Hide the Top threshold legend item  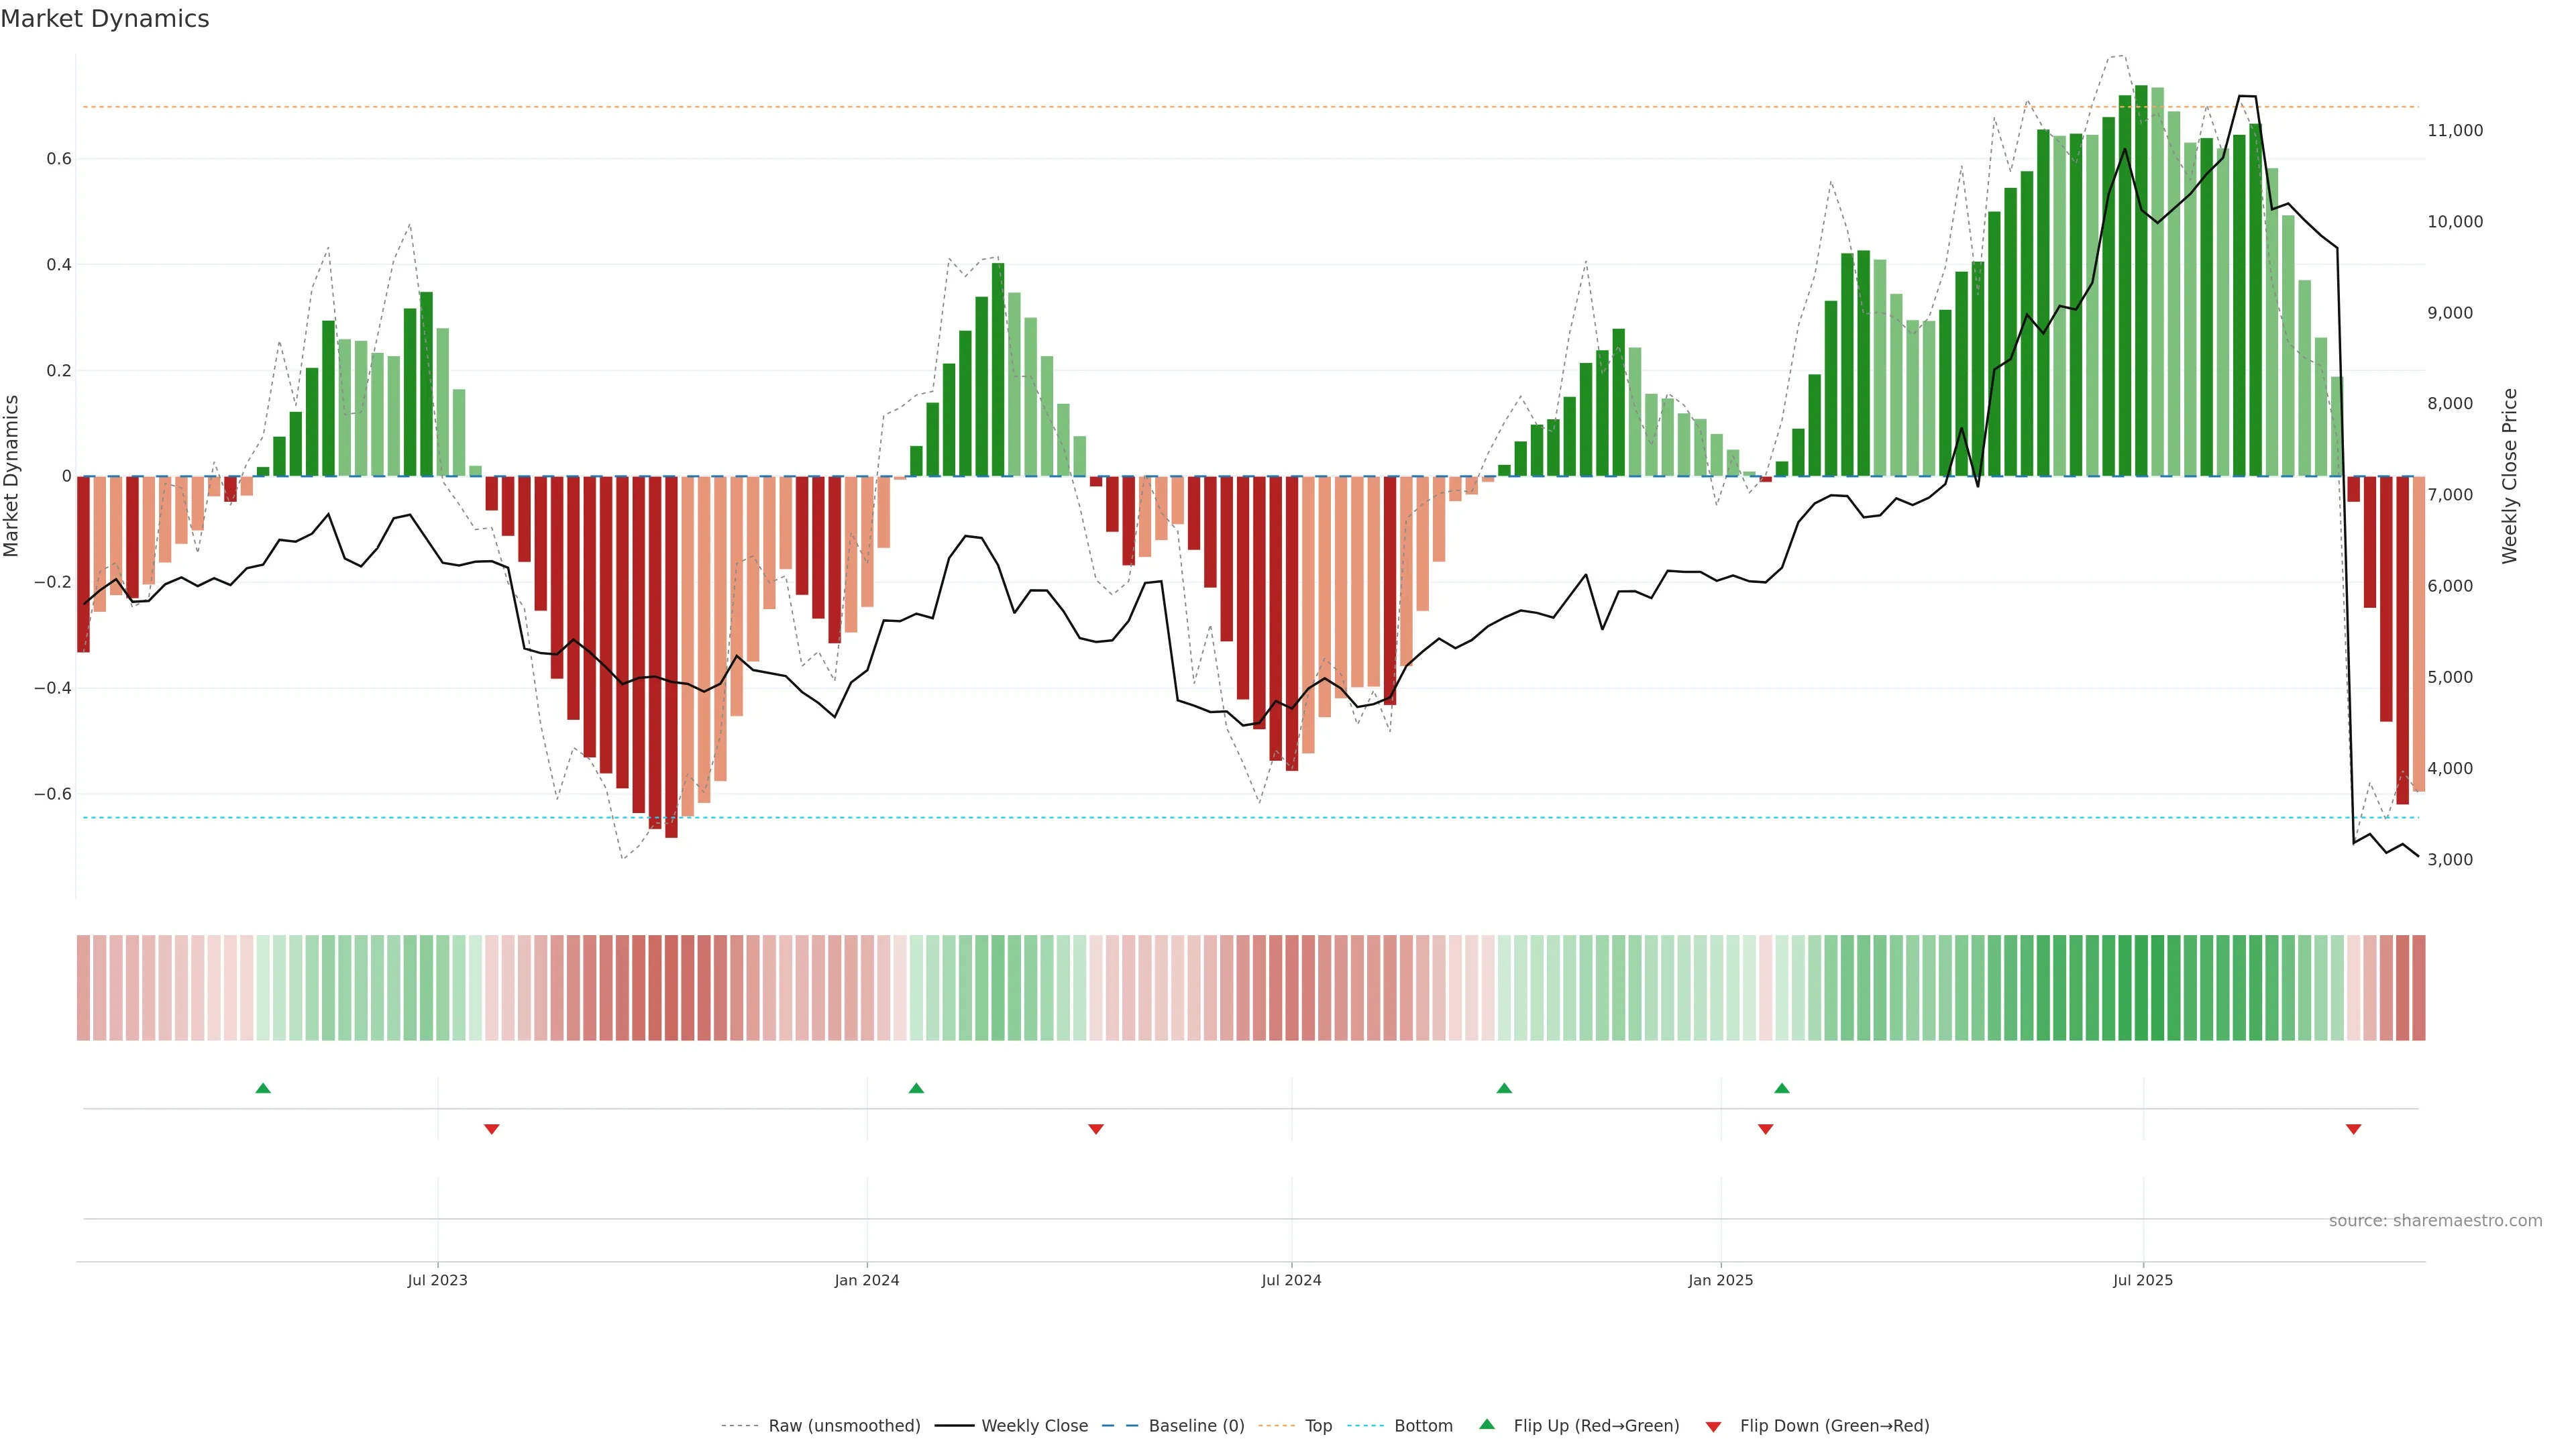coord(1318,1426)
